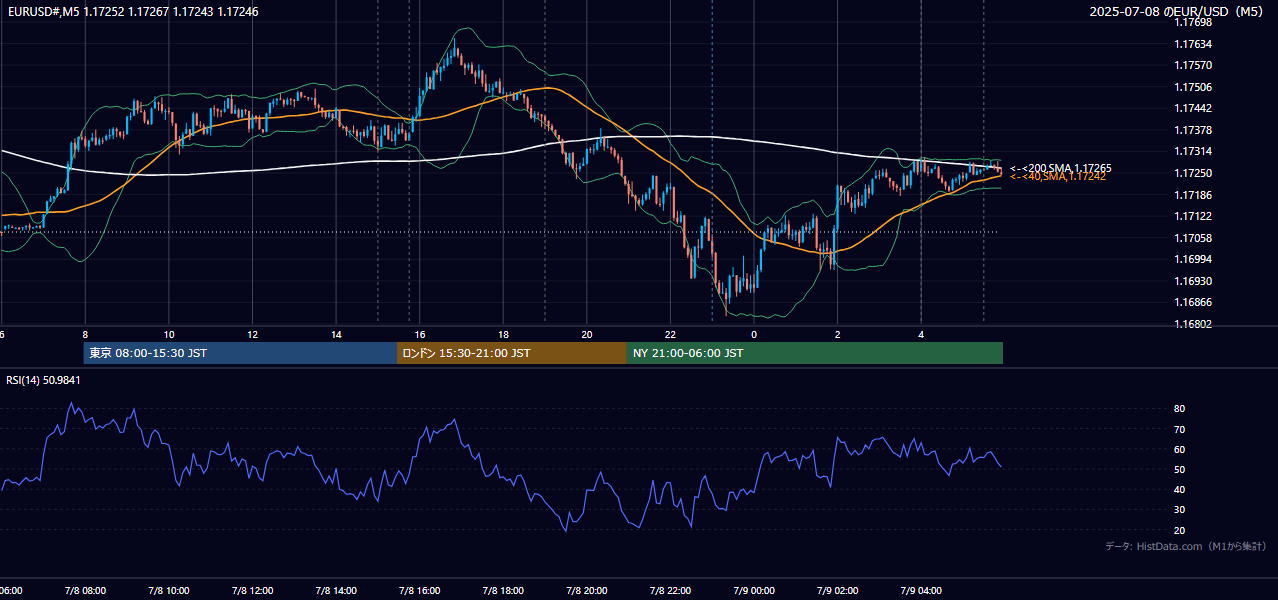Click price axis label 1.17570
Screen dimensions: 1278x600
[x=1193, y=65]
